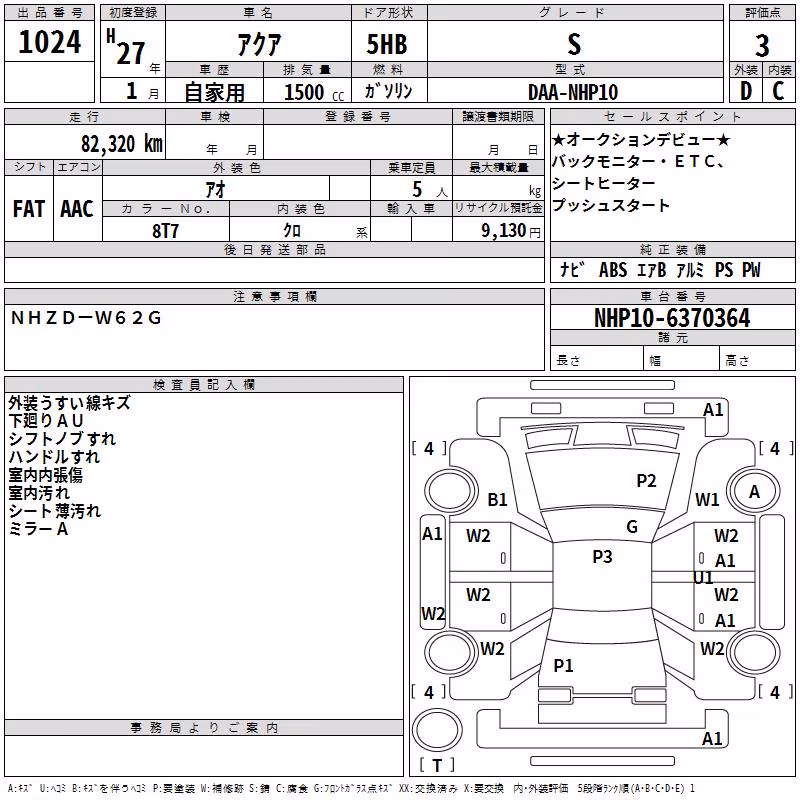Select the G windshield mark
Screen dimensions: 800x800
[632, 527]
